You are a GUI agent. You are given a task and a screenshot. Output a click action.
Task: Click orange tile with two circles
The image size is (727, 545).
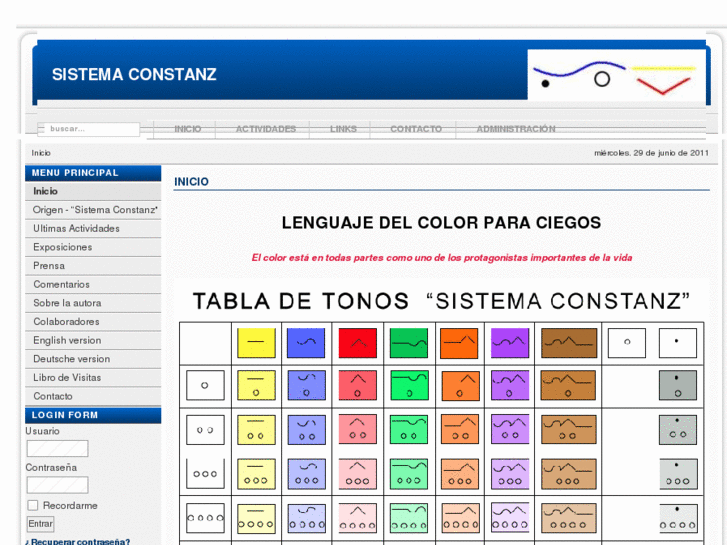click(x=459, y=430)
